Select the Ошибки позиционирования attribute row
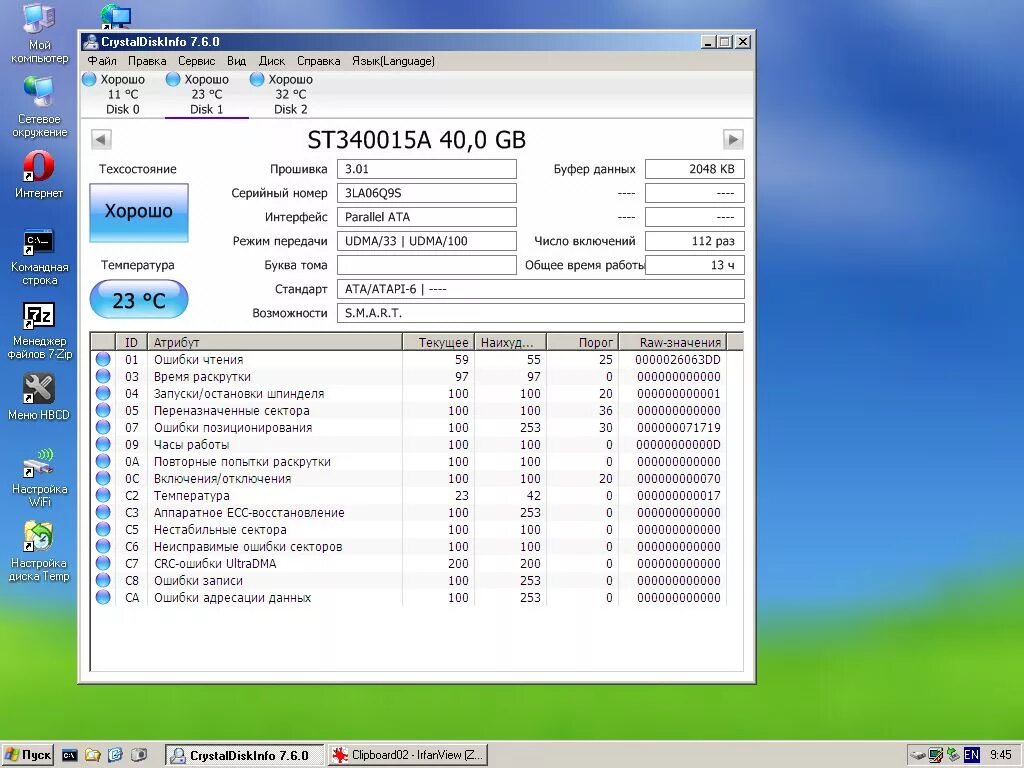 click(408, 428)
